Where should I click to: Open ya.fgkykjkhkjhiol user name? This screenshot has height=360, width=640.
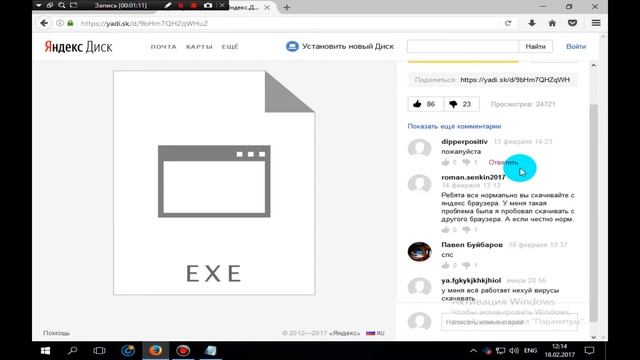click(x=471, y=280)
